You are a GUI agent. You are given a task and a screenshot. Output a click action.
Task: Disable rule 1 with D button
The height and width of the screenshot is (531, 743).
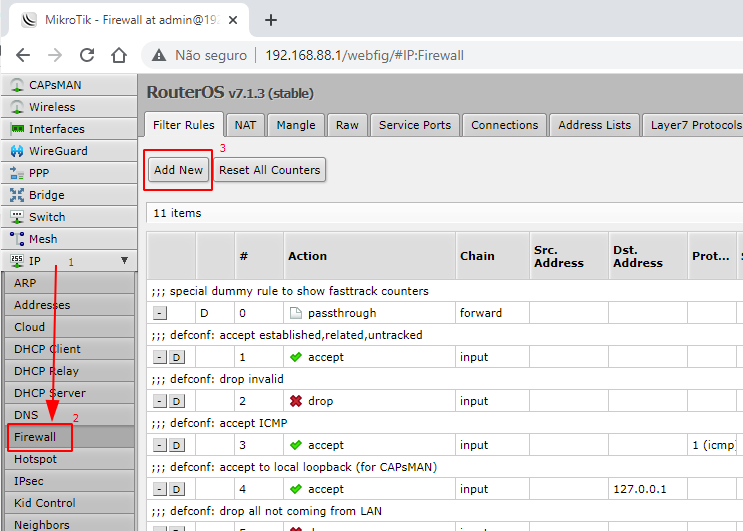coord(177,357)
